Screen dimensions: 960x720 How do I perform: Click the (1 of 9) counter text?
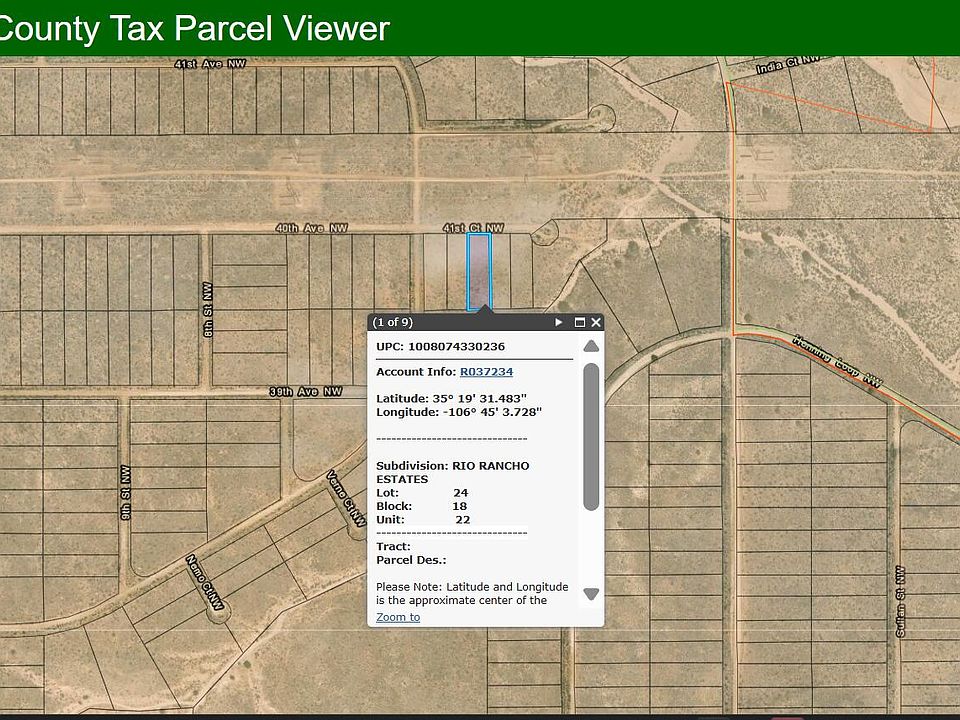392,322
